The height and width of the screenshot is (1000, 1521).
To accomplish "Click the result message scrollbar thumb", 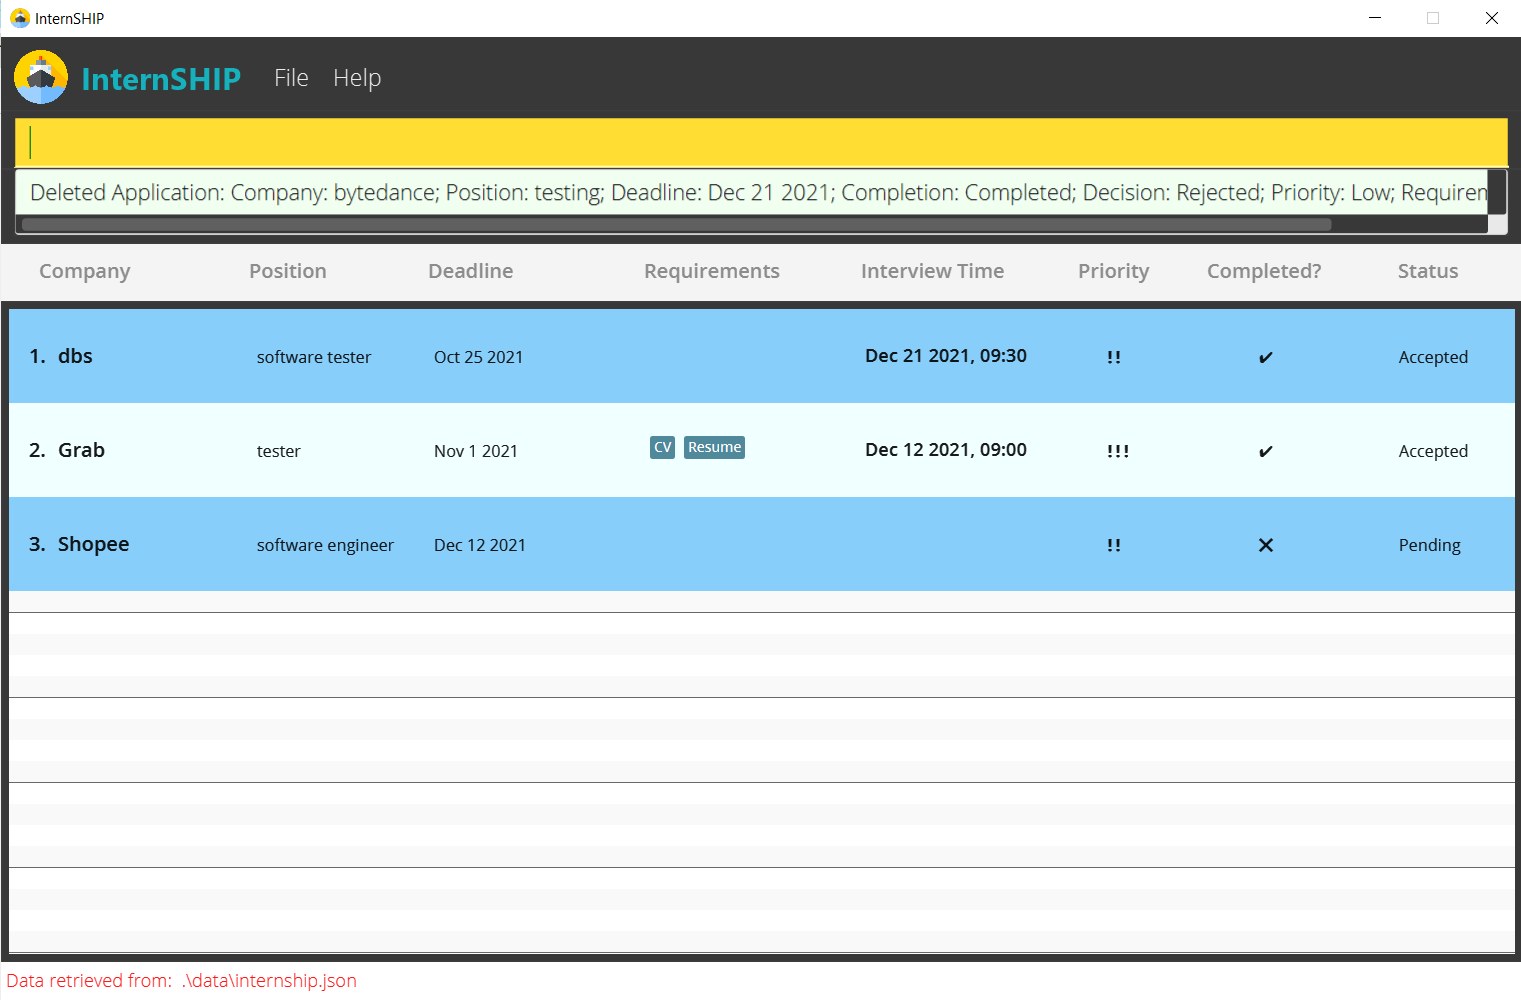I will click(x=677, y=225).
